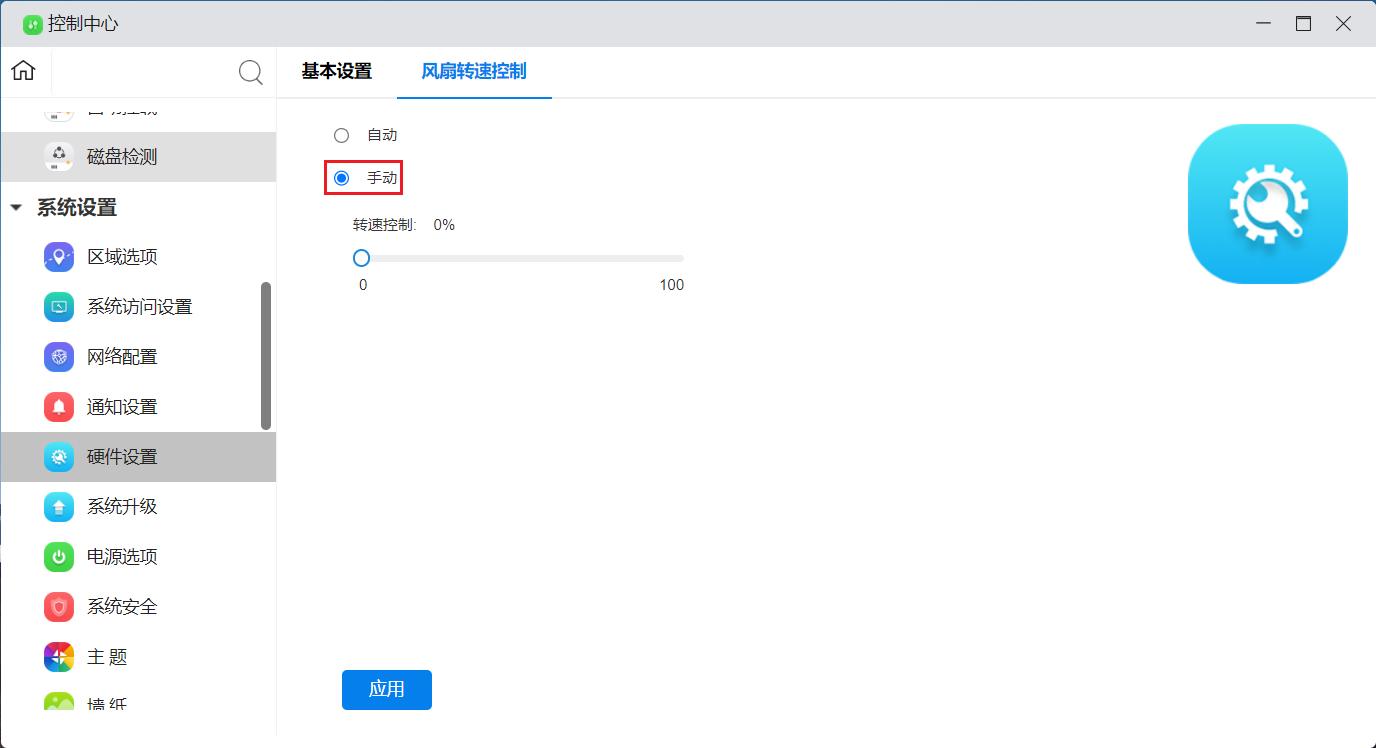The height and width of the screenshot is (748, 1376).
Task: Click the search magnifier icon
Action: click(251, 72)
